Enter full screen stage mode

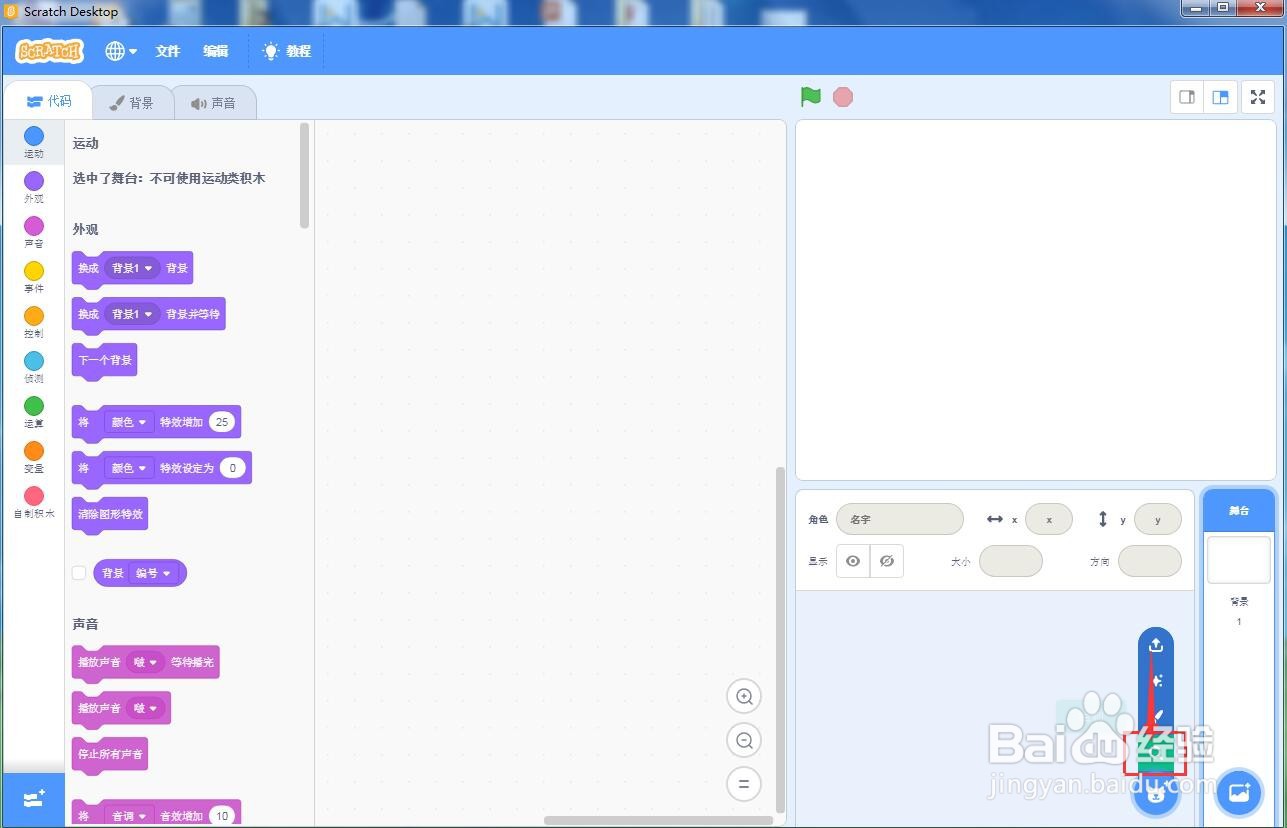(x=1258, y=97)
